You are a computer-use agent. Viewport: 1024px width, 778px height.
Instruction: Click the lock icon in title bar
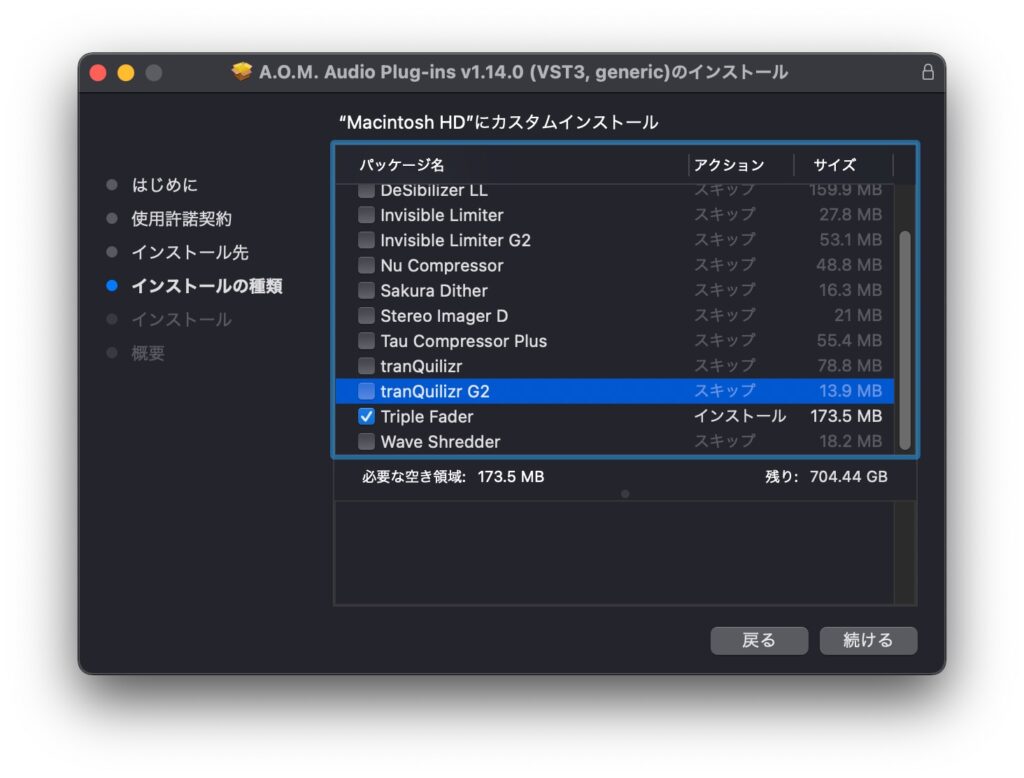(x=927, y=73)
